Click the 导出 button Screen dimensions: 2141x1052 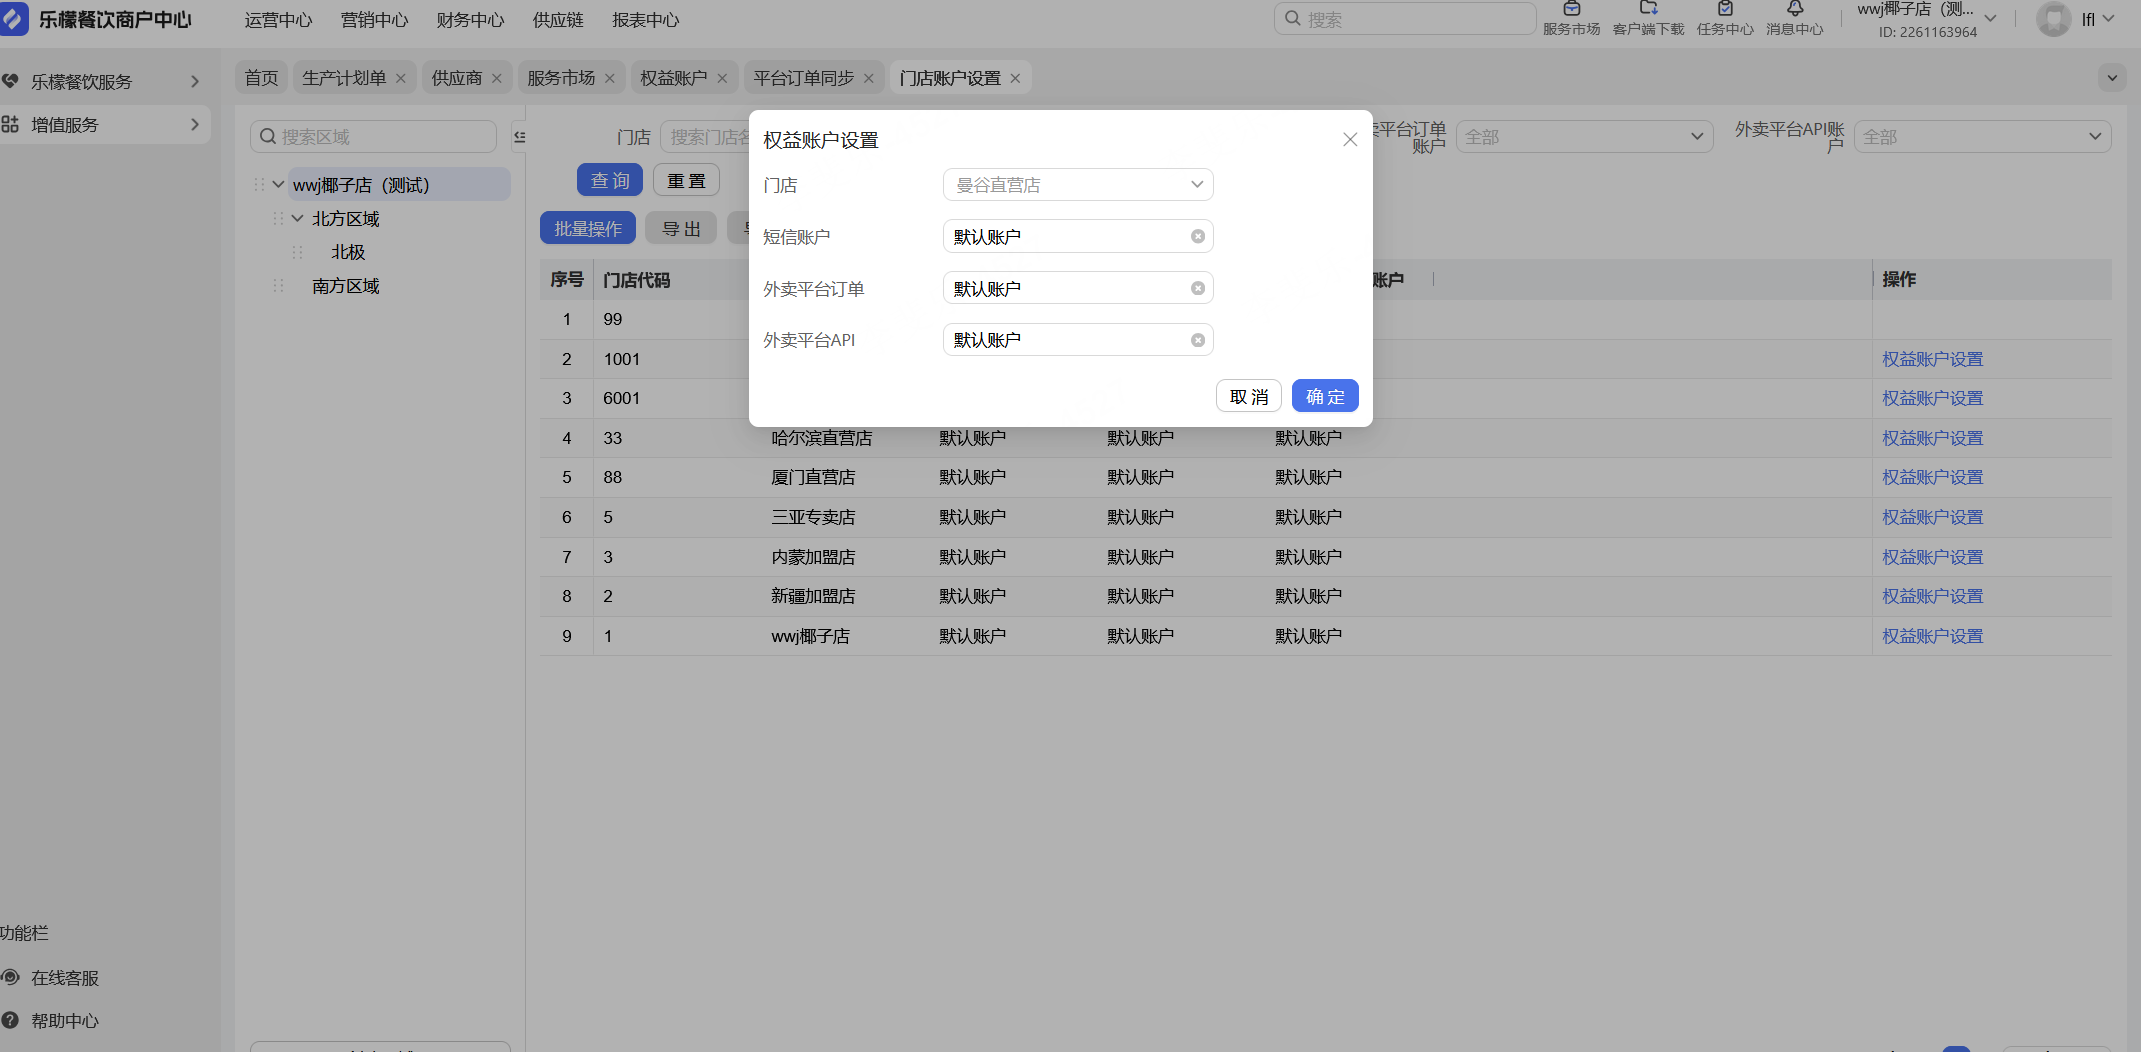coord(681,228)
